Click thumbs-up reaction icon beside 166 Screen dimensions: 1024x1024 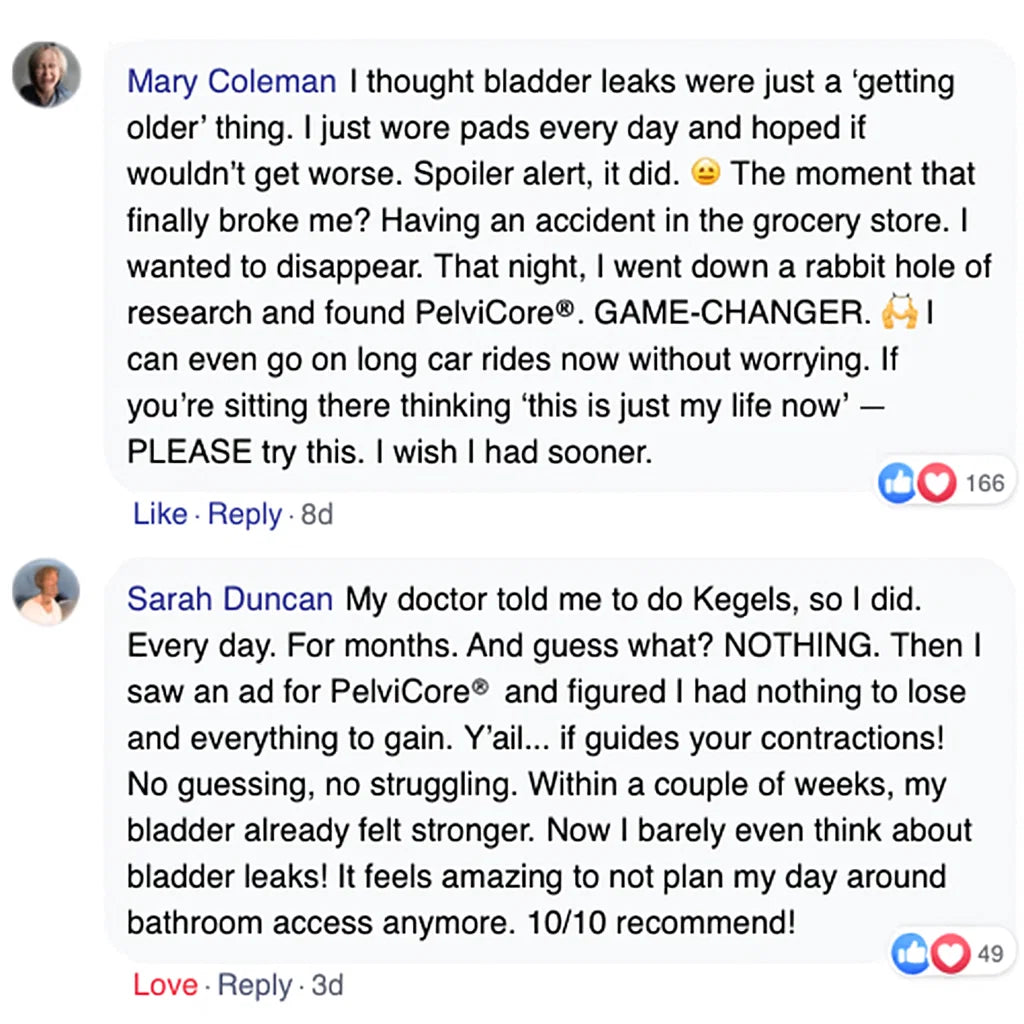894,484
